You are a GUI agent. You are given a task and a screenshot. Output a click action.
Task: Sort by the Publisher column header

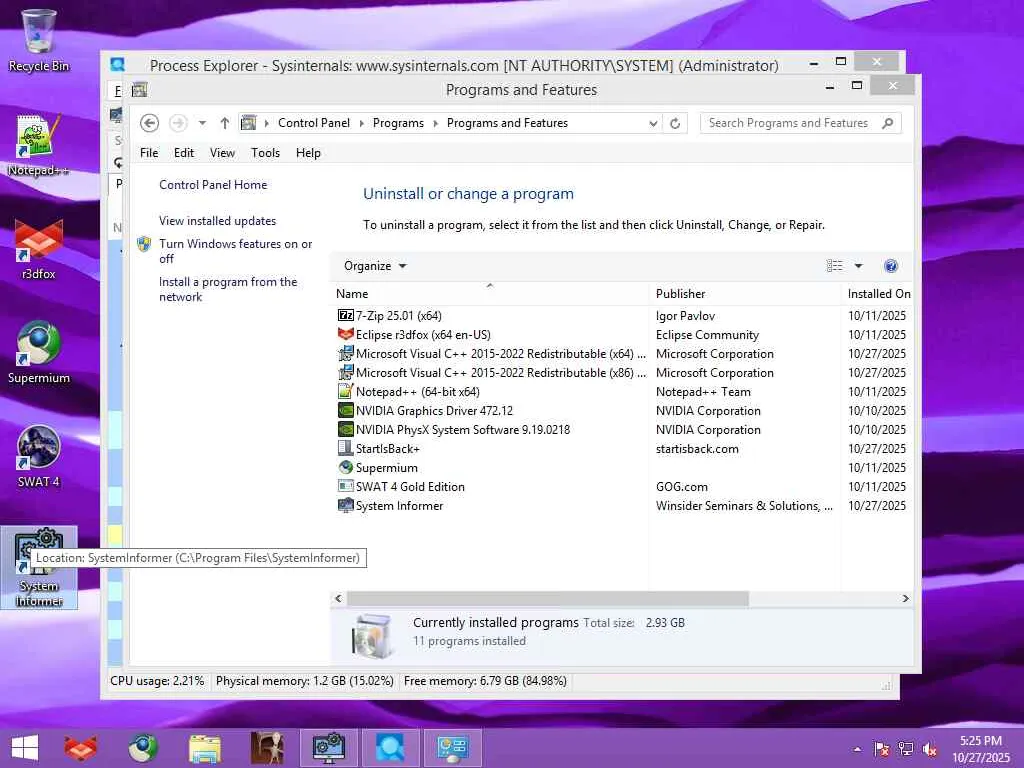(745, 294)
